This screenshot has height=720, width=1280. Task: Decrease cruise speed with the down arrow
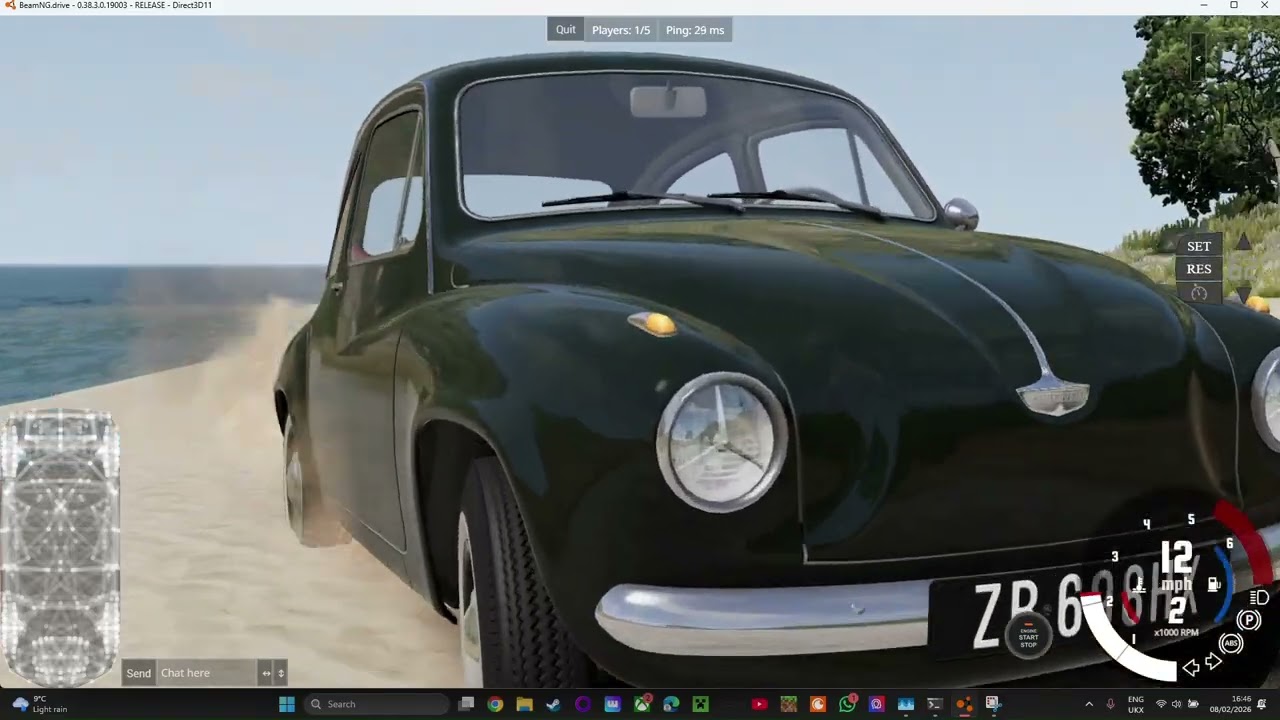1244,295
